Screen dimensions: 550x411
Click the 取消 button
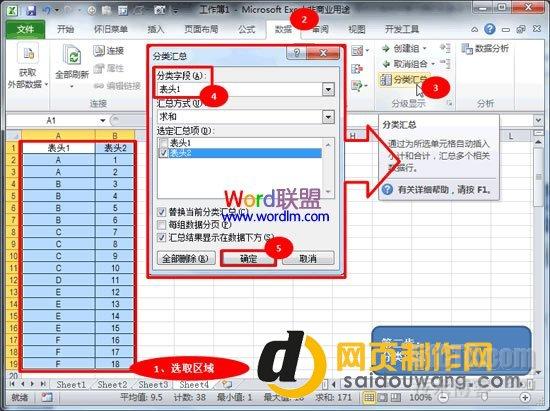(308, 259)
